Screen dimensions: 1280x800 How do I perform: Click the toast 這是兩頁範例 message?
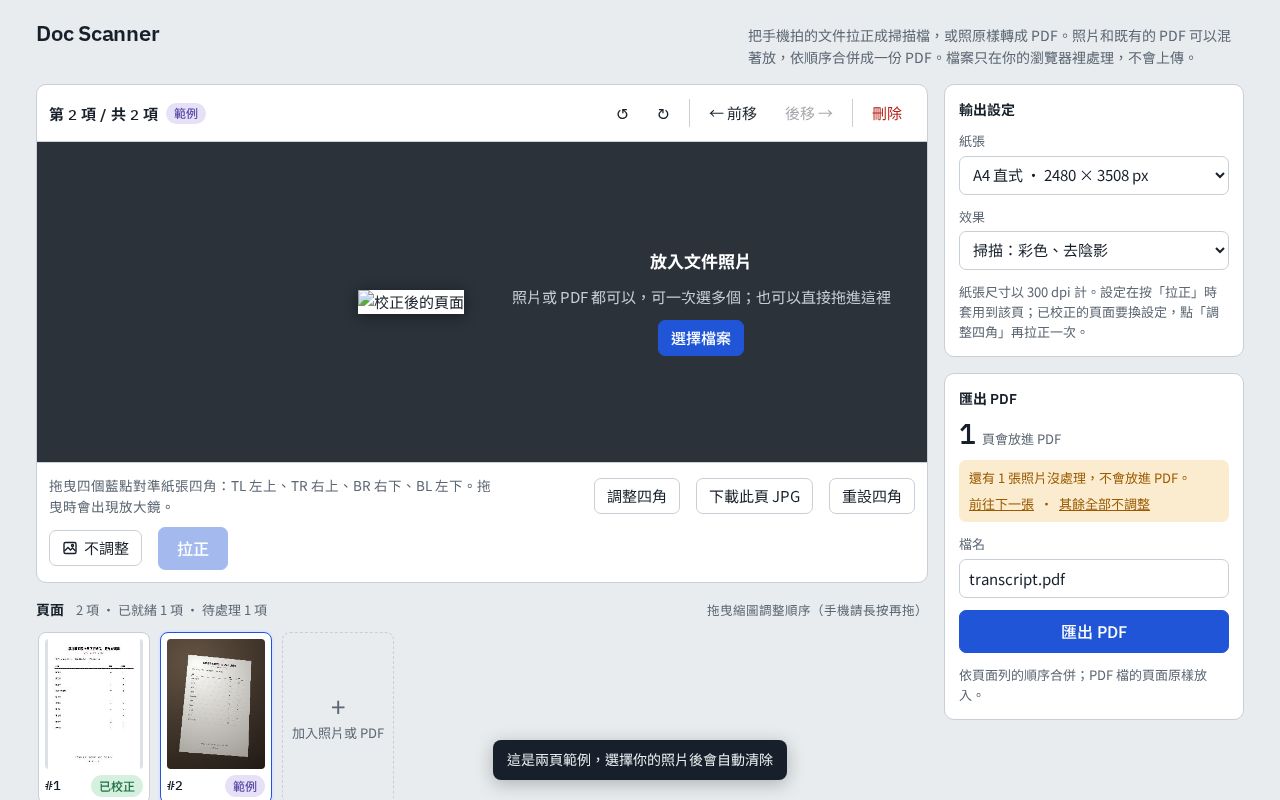[x=640, y=760]
